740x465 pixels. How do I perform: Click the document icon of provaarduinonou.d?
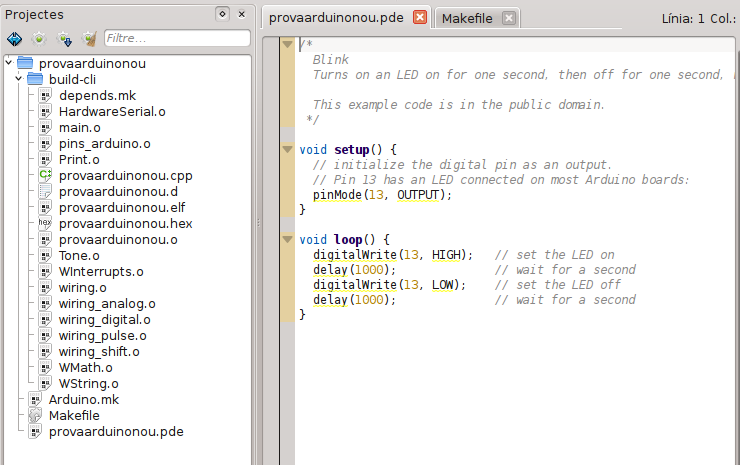(x=45, y=192)
